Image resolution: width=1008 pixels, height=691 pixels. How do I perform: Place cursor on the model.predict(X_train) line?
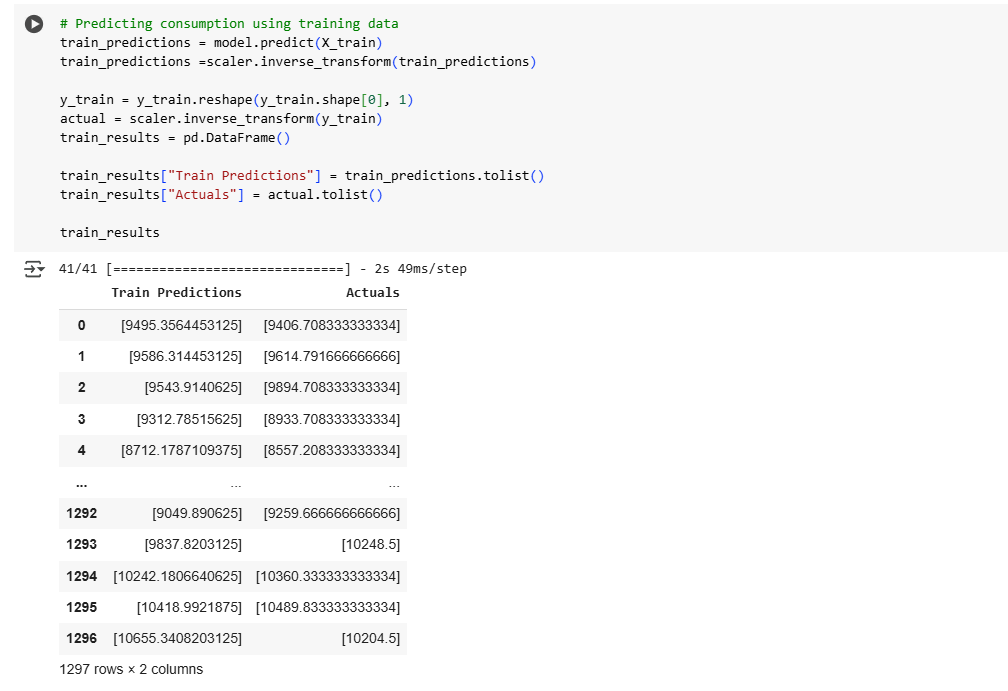point(221,42)
